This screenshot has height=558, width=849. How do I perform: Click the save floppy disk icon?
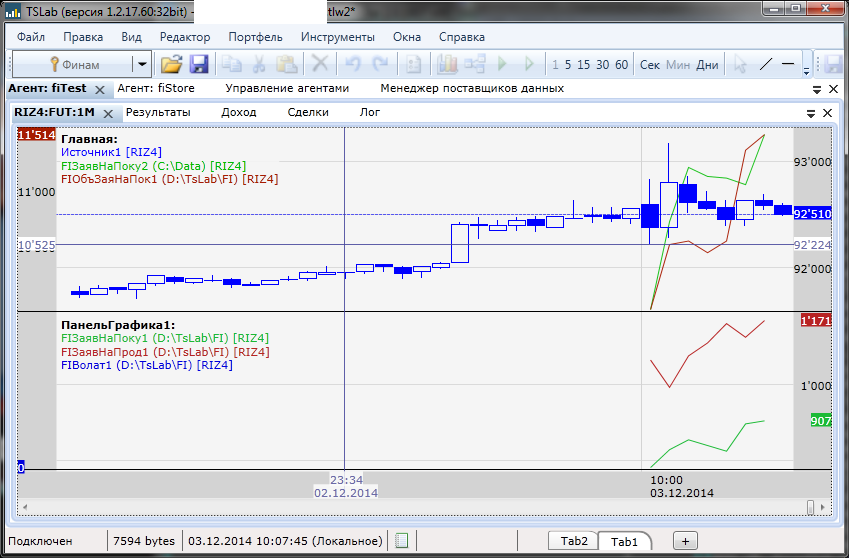coord(199,65)
